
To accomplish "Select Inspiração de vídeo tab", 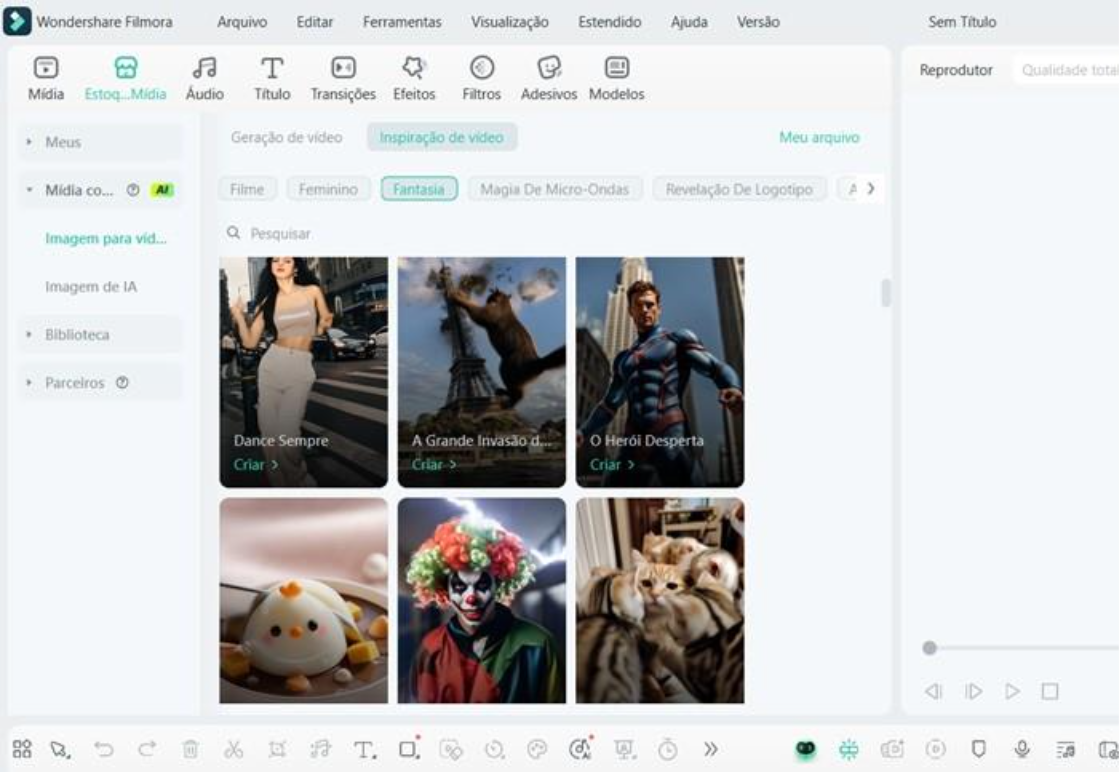I will (x=441, y=137).
